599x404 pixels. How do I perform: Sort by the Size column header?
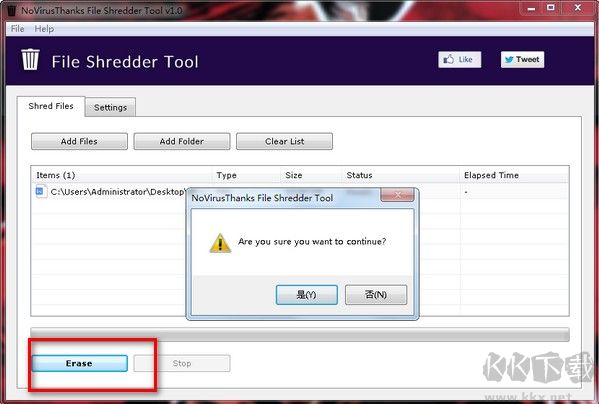tap(311, 175)
